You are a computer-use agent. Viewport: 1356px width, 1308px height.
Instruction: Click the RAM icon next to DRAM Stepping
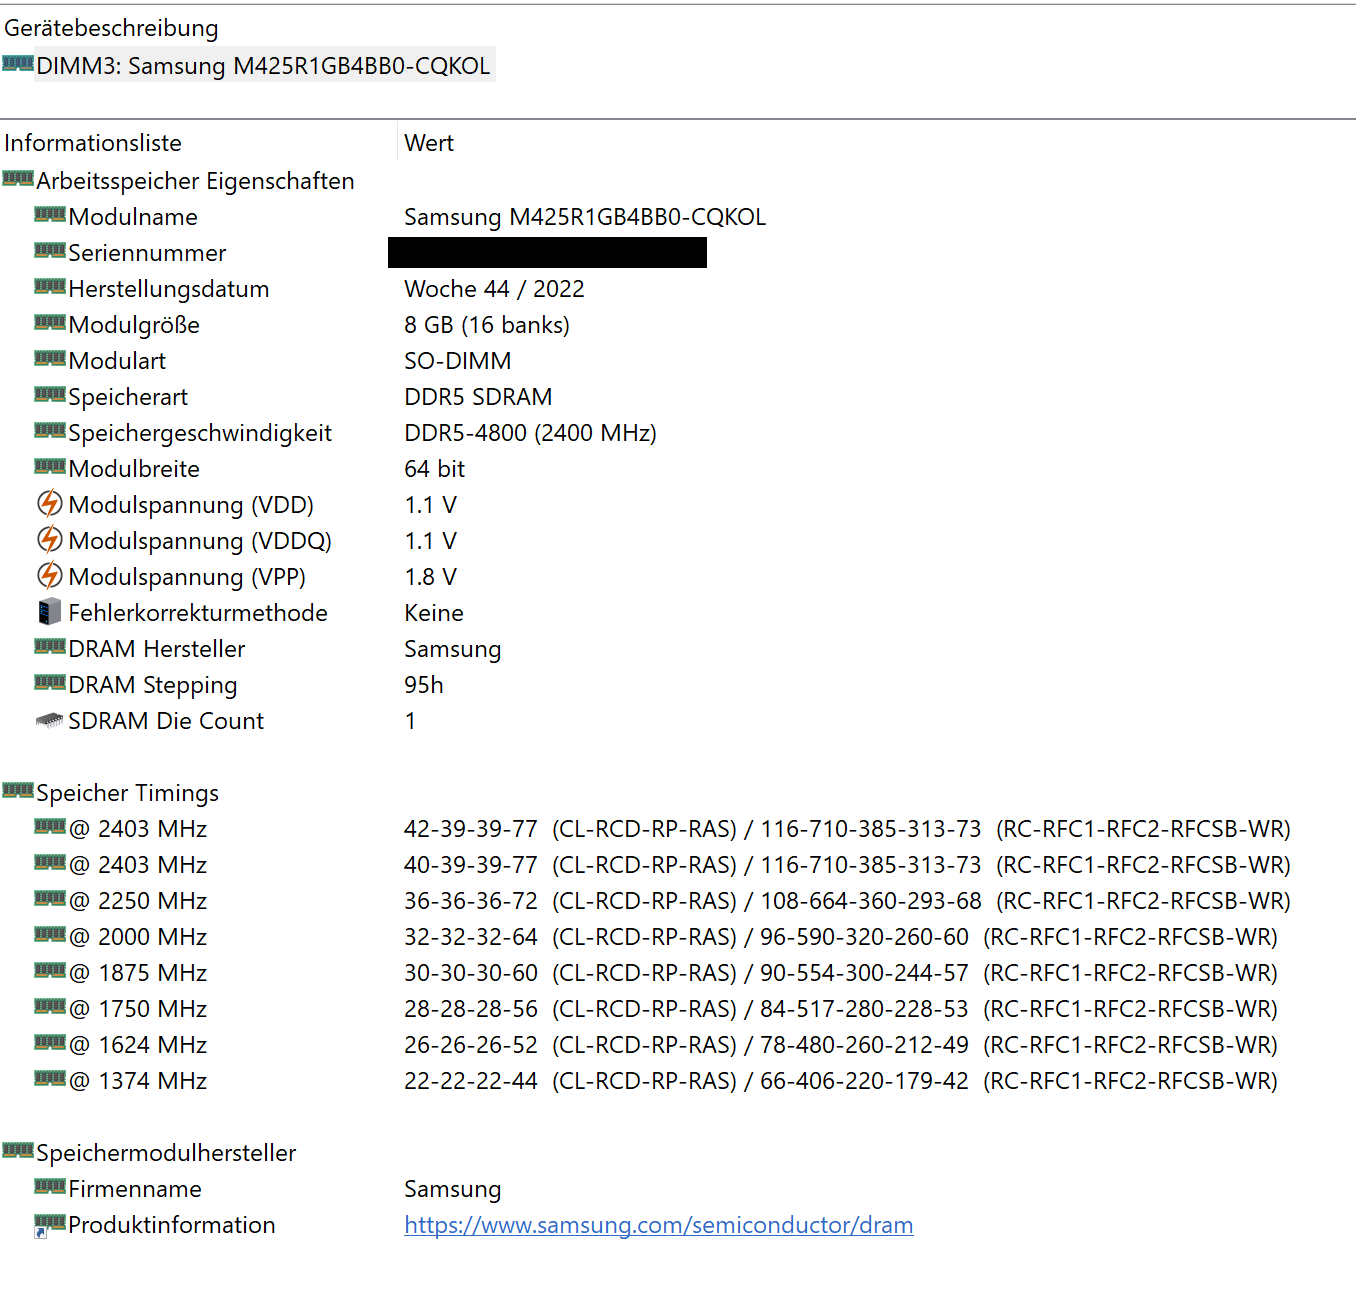(50, 683)
